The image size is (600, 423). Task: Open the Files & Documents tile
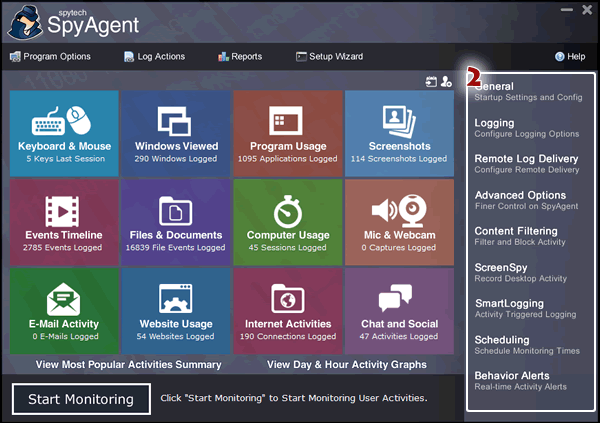pos(176,222)
